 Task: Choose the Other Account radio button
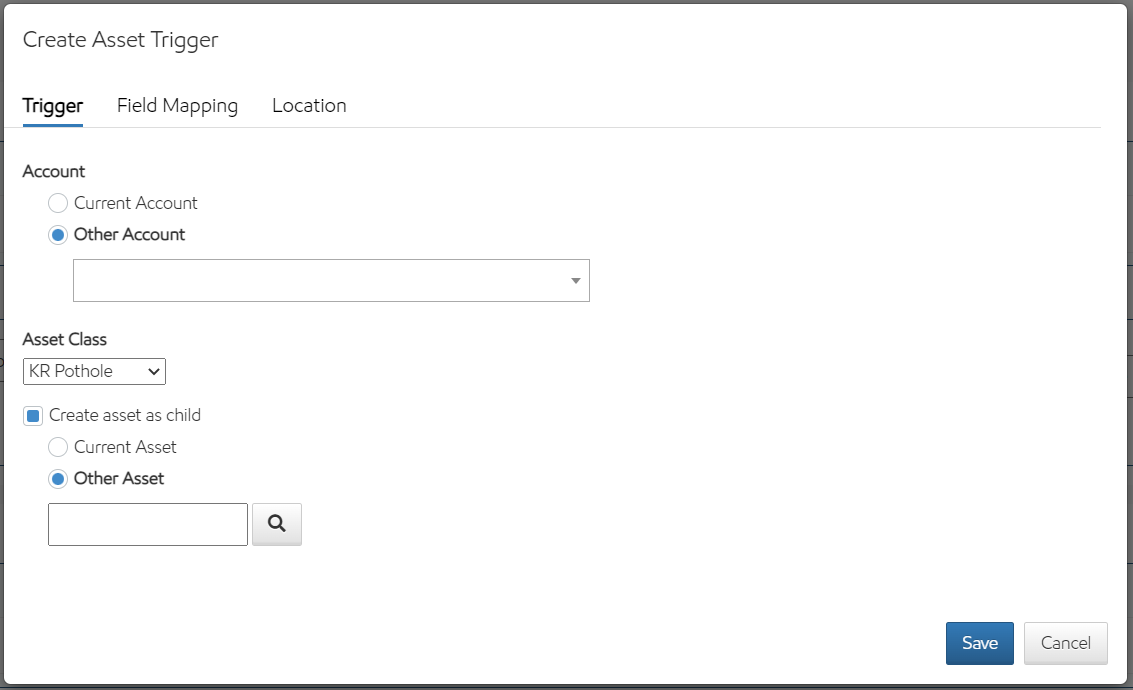point(58,235)
